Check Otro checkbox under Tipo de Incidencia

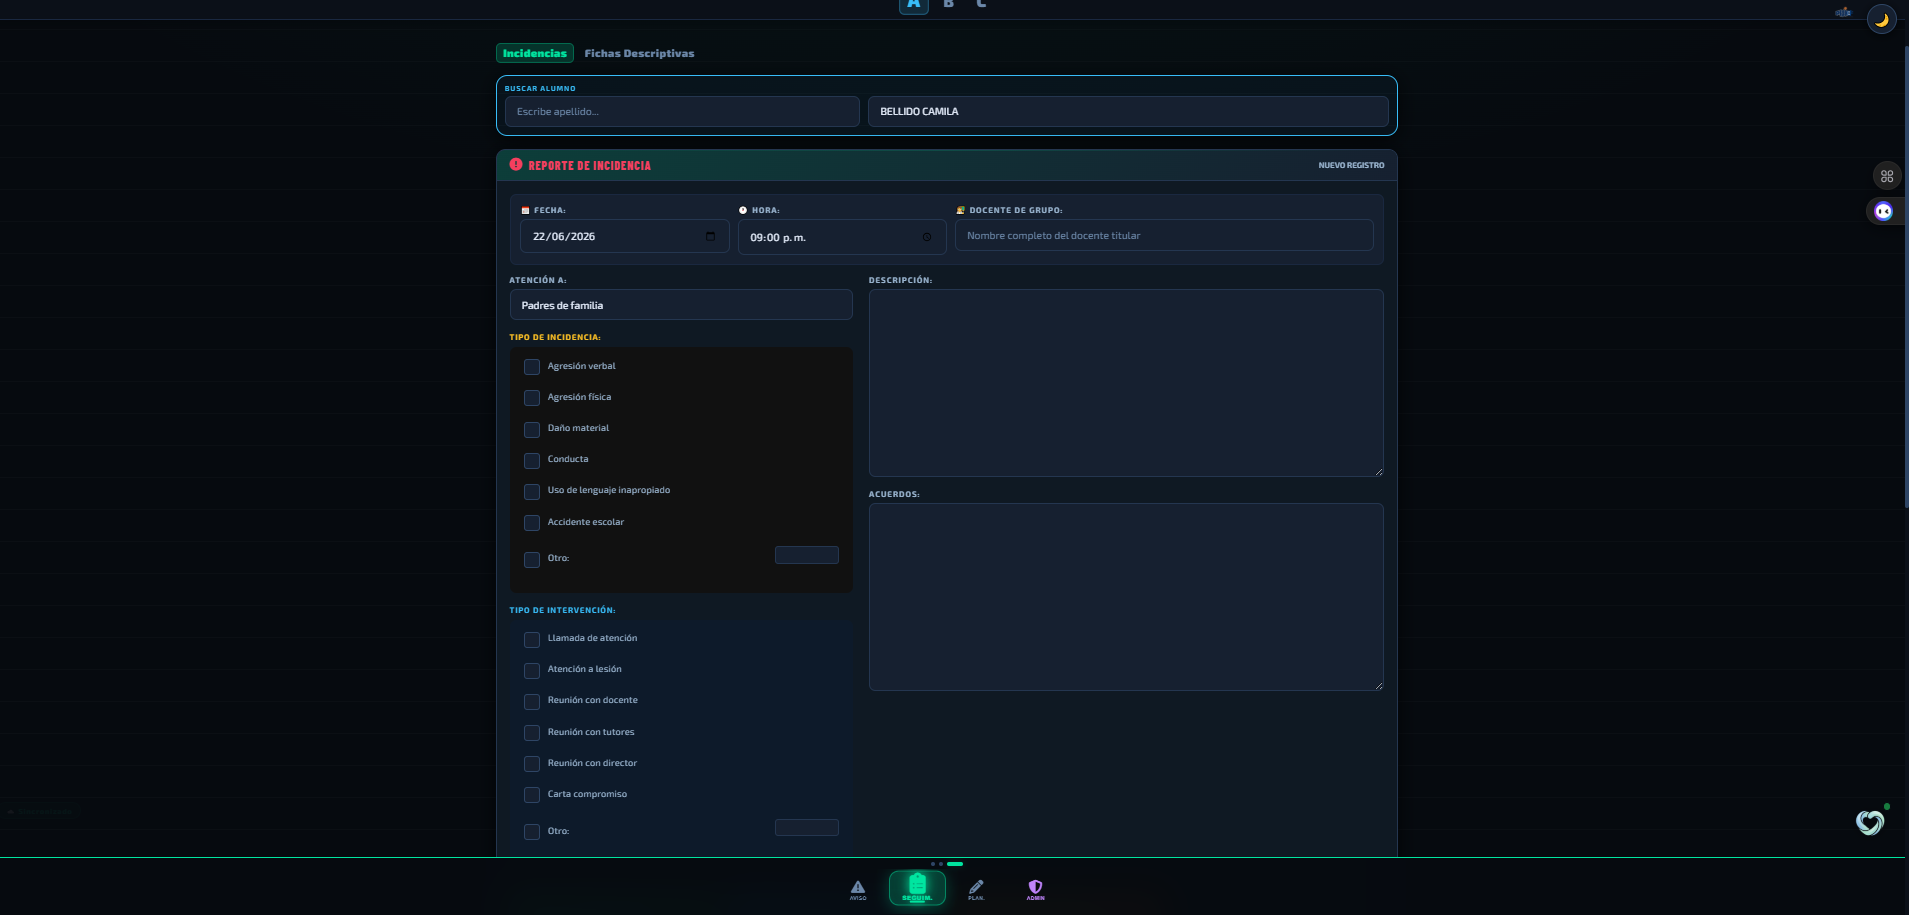click(532, 559)
